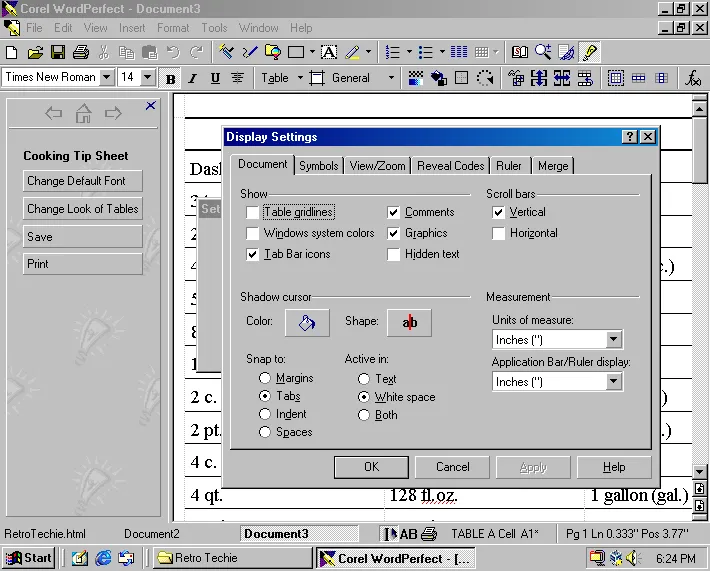This screenshot has height=571, width=710.
Task: Toggle the Graphics checkbox
Action: pyautogui.click(x=393, y=234)
